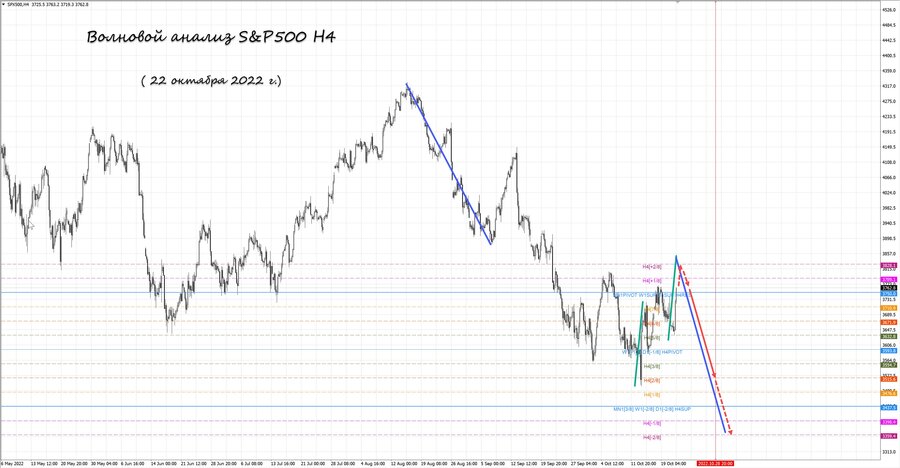Viewport: 900px width, 468px height.
Task: Click the 3940.5 price axis value
Action: tap(890, 223)
